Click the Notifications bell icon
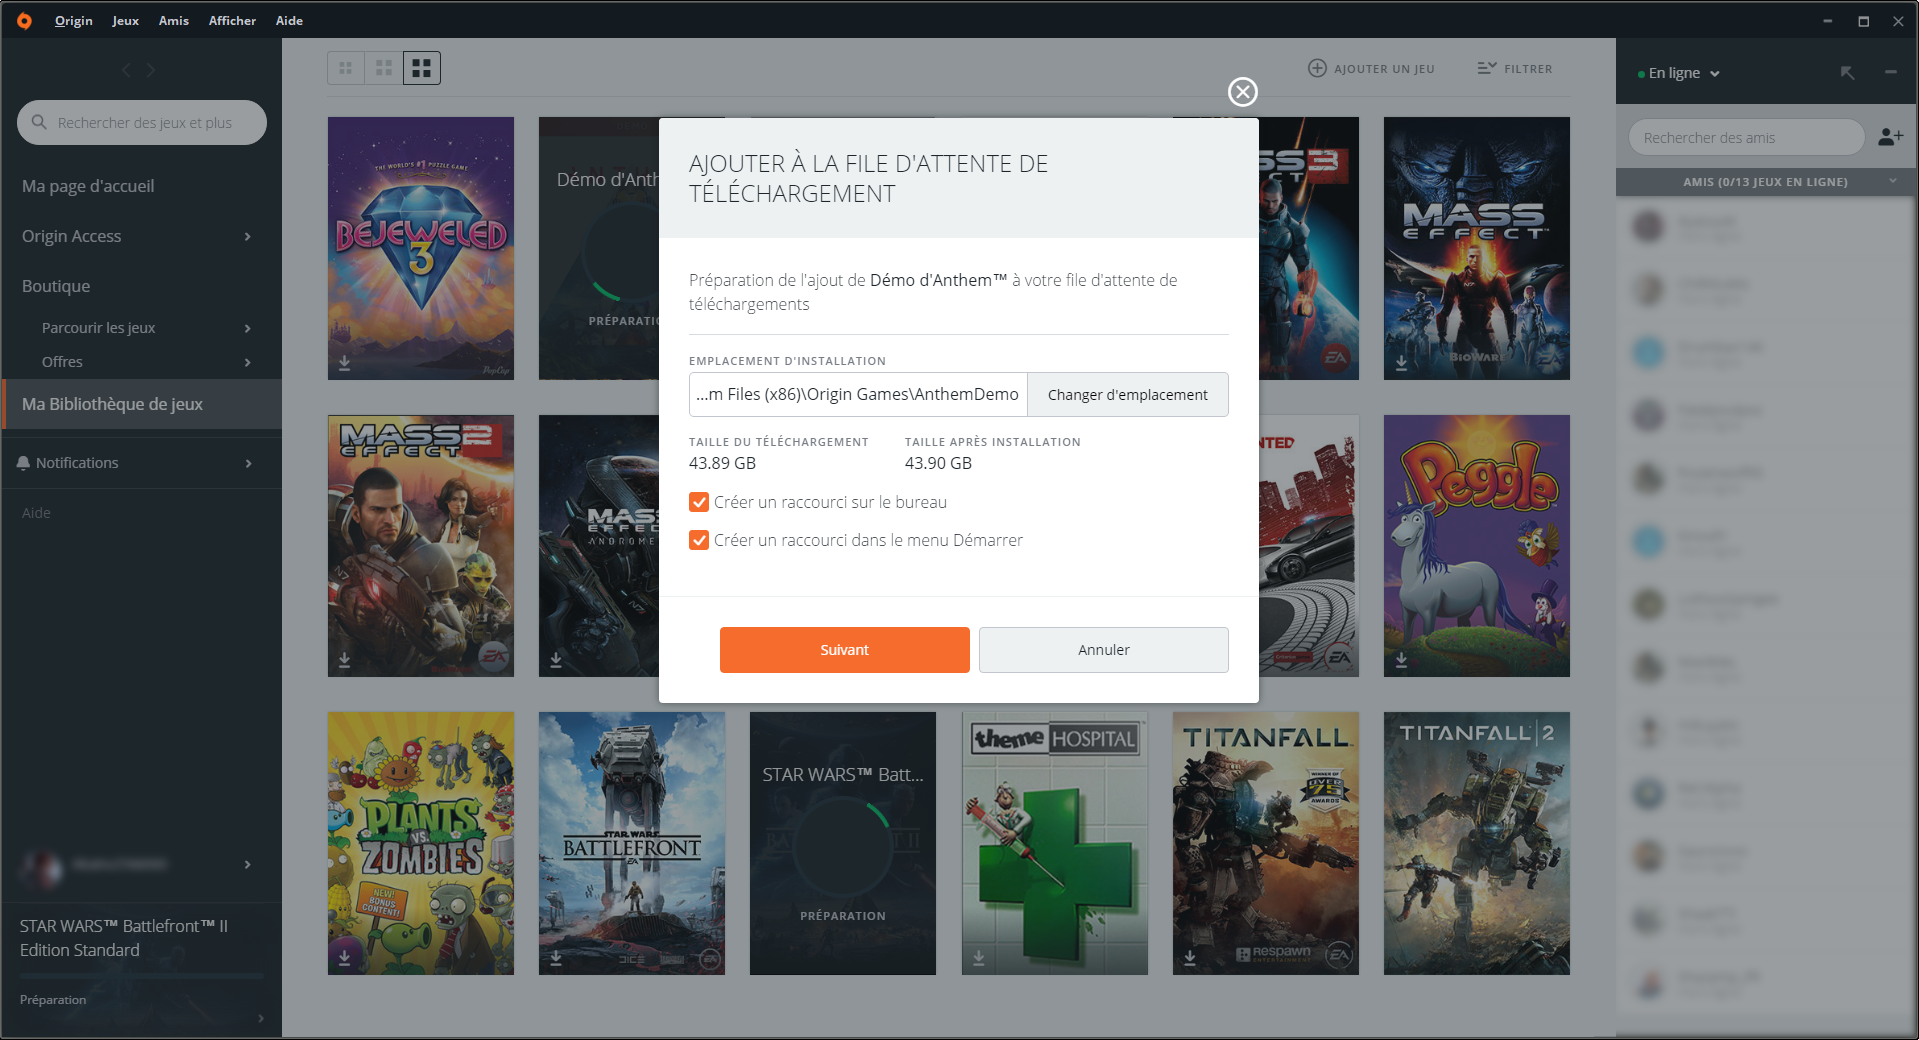This screenshot has width=1919, height=1040. coord(23,463)
